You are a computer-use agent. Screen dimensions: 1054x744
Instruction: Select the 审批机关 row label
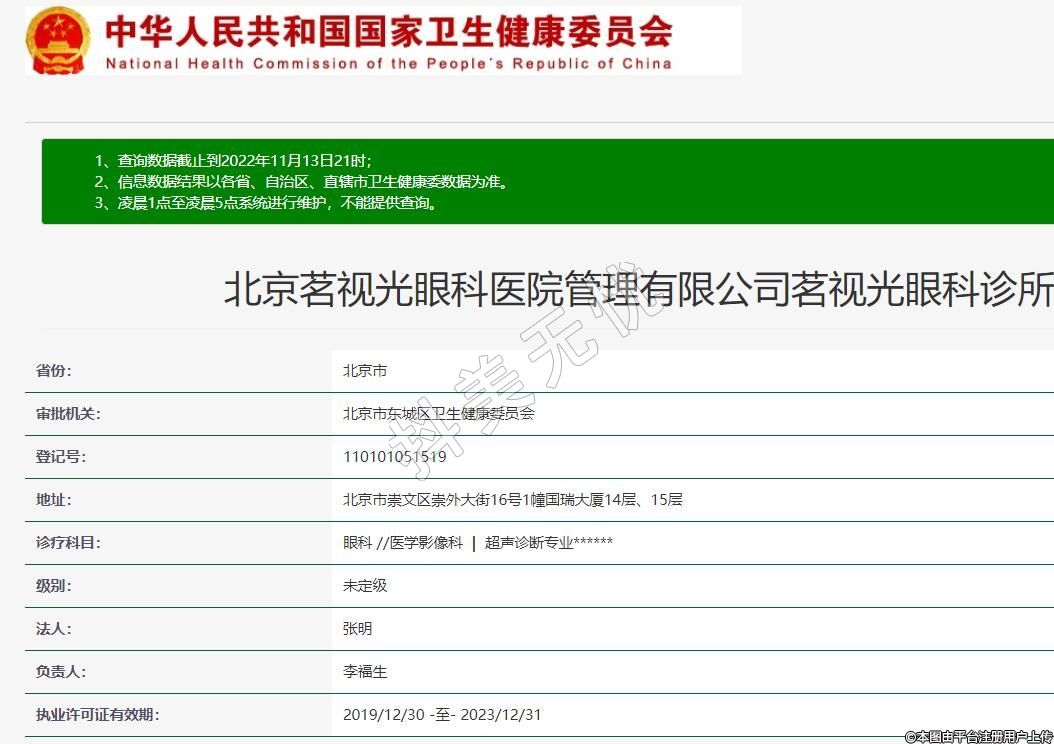coord(68,414)
